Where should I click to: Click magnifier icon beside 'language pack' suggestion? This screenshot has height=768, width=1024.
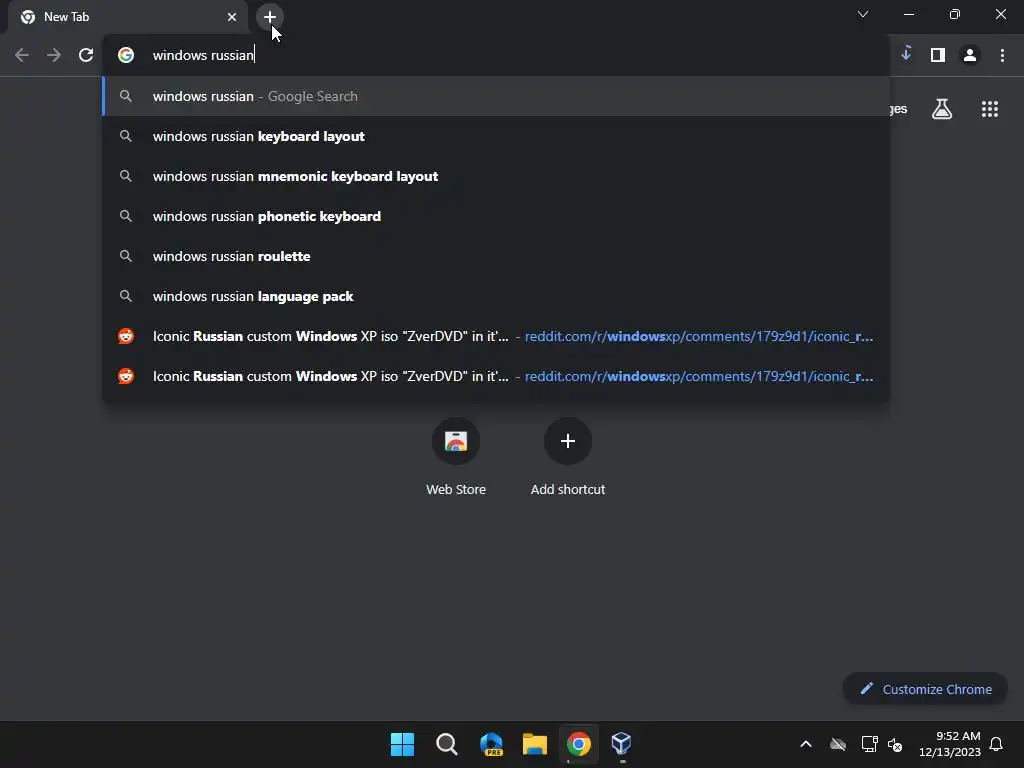[x=126, y=296]
